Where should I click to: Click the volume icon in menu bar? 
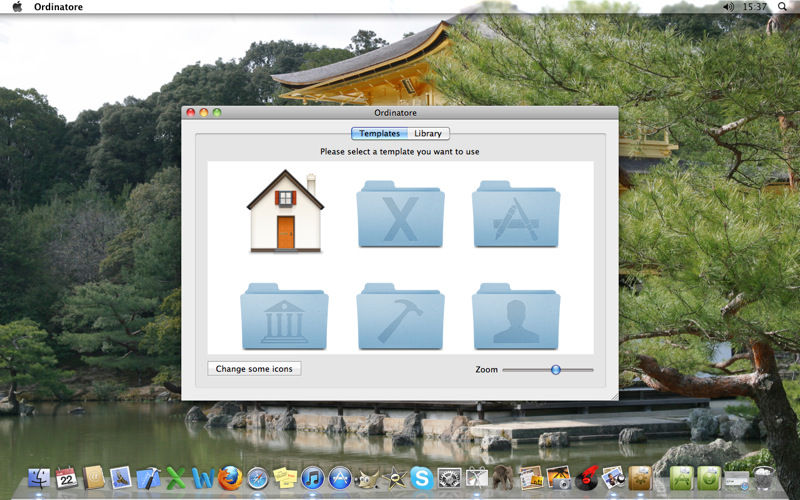coord(728,7)
